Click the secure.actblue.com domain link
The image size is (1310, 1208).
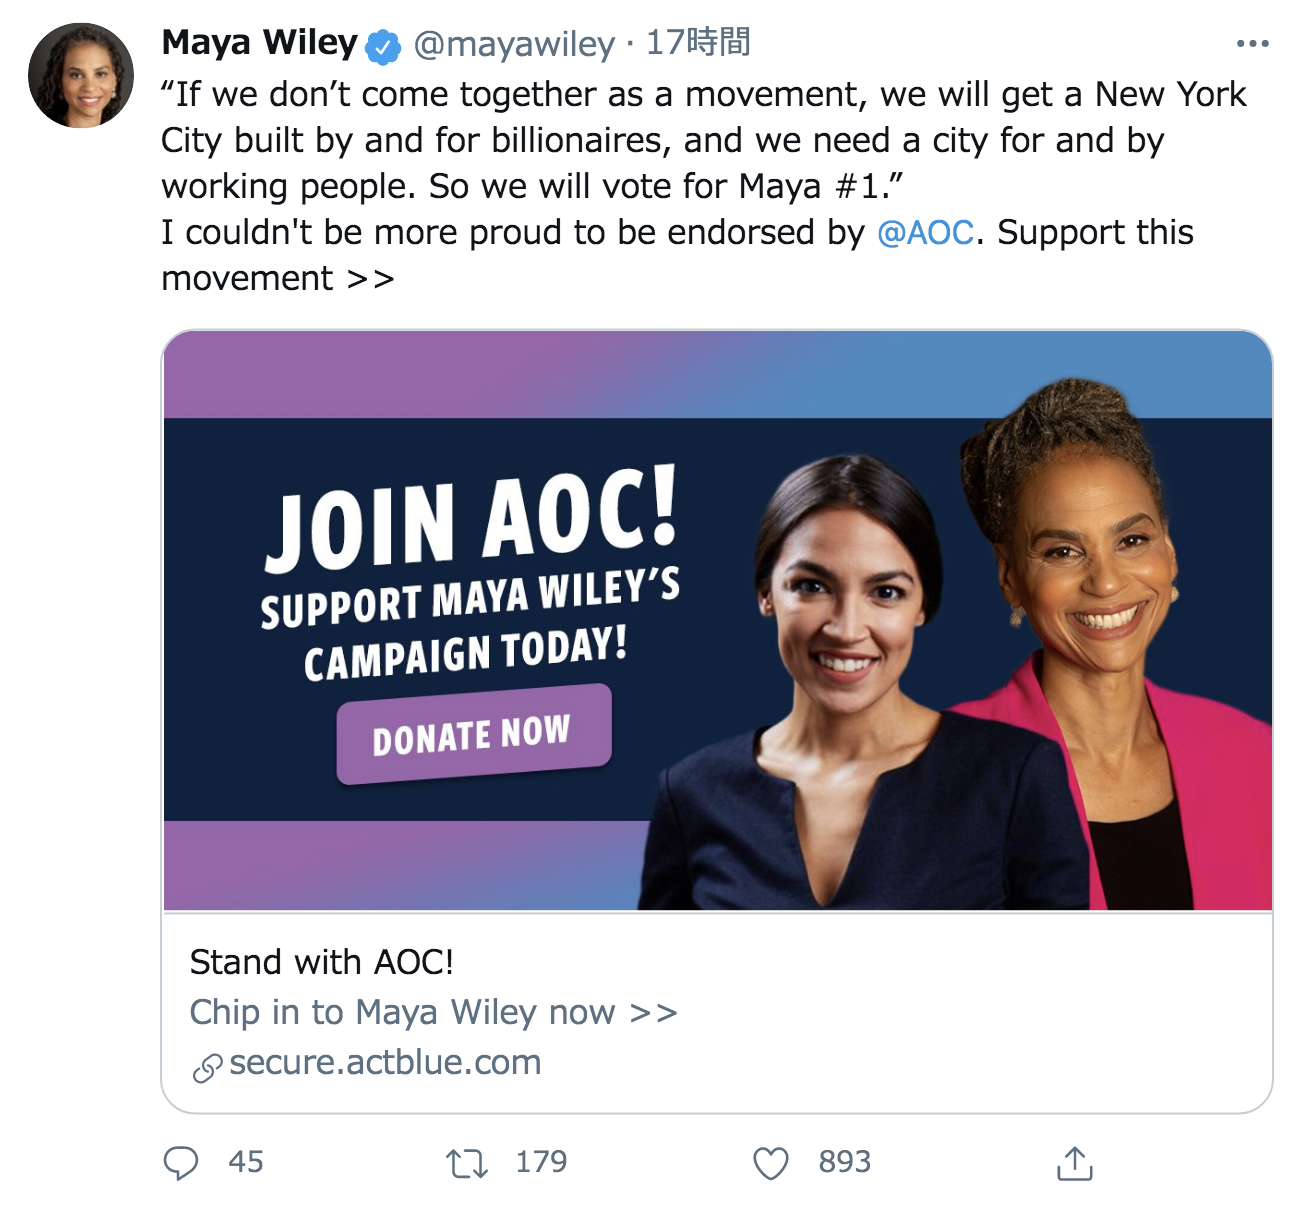(x=385, y=1063)
